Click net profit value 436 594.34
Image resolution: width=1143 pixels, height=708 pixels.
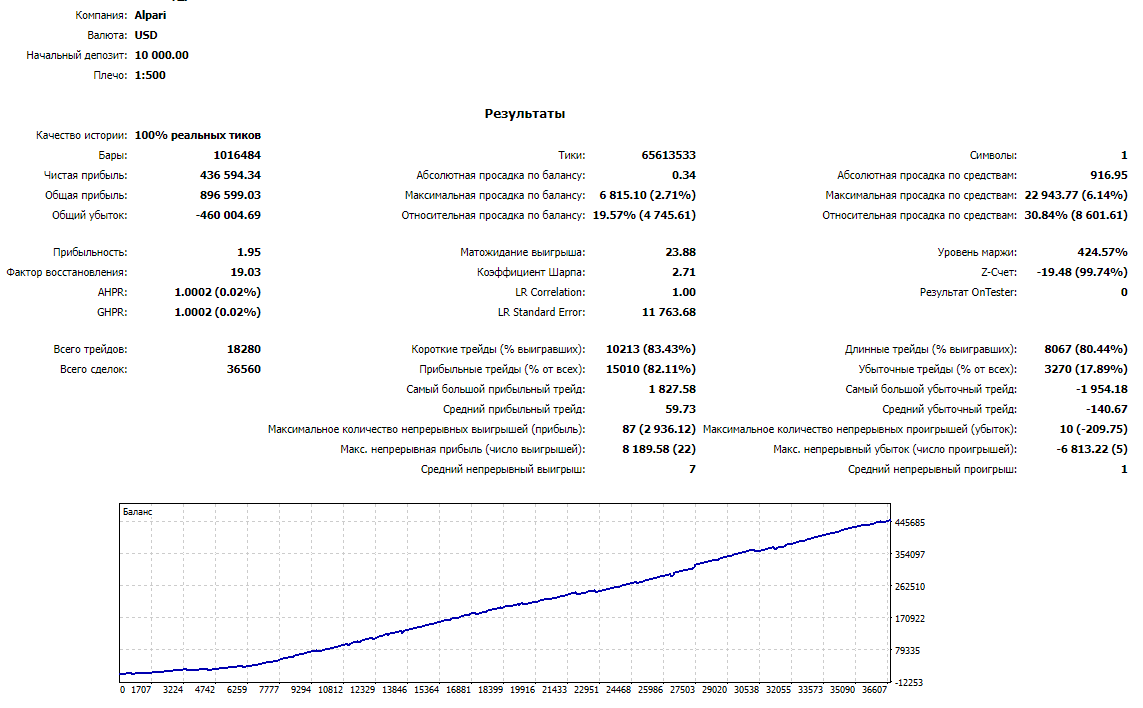(230, 175)
